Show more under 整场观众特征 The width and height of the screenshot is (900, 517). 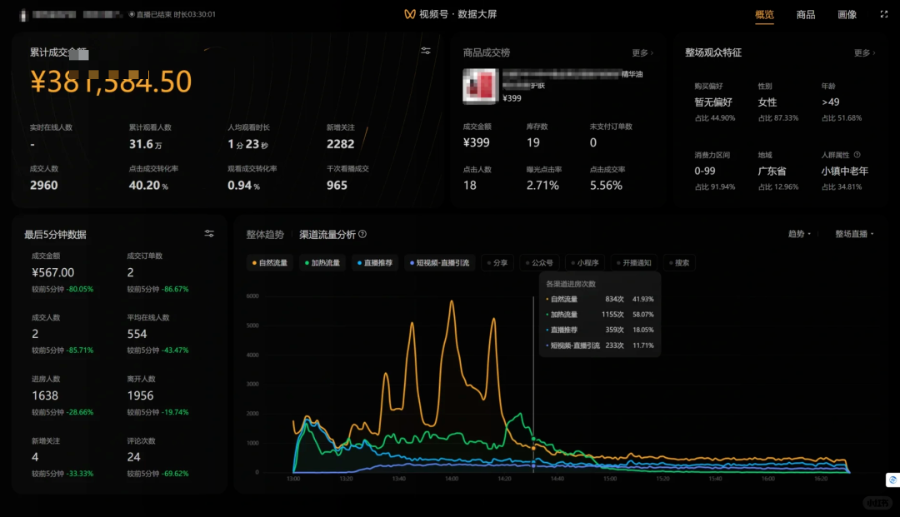[864, 53]
